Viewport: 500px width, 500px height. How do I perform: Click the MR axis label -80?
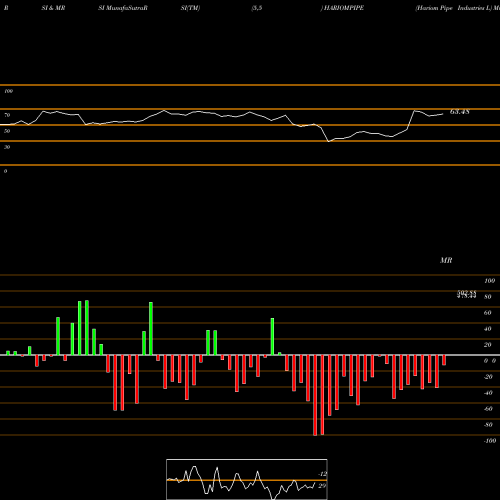click(x=488, y=425)
